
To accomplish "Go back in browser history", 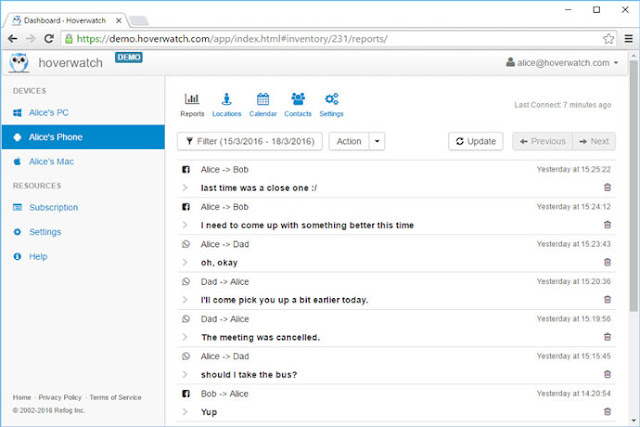I will click(13, 39).
